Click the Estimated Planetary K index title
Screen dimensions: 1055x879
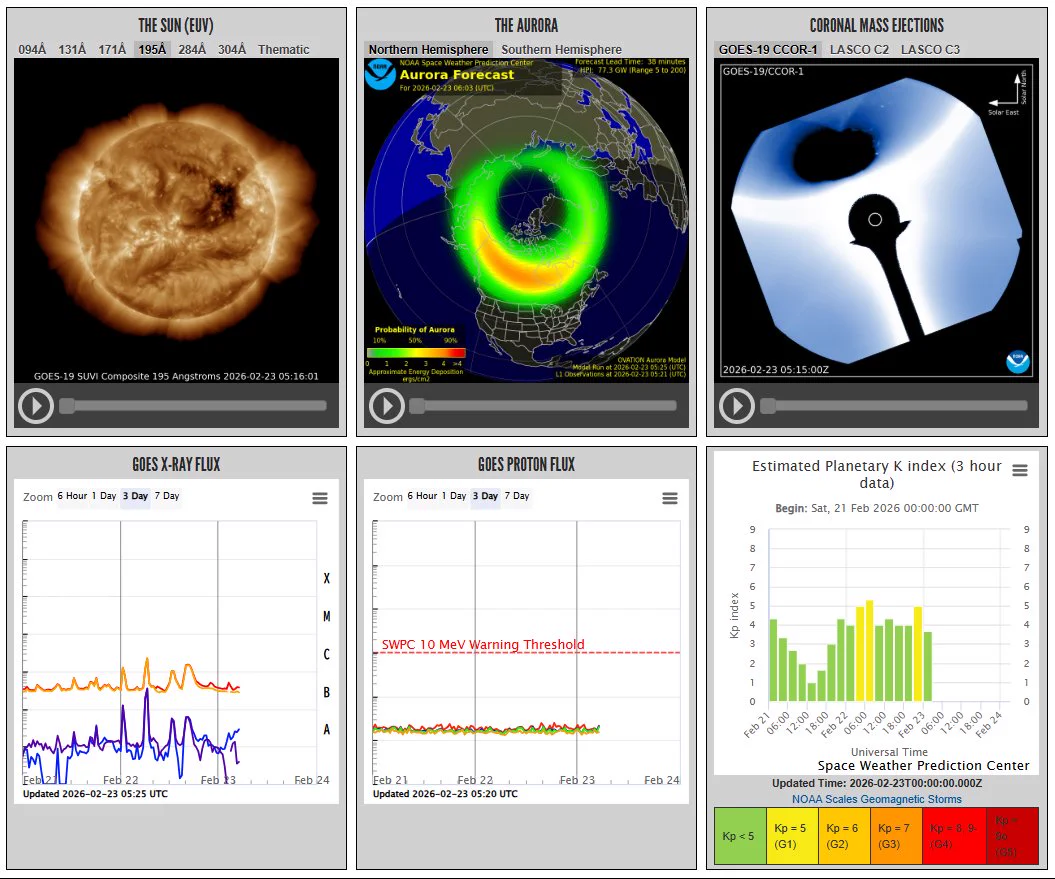(x=877, y=474)
